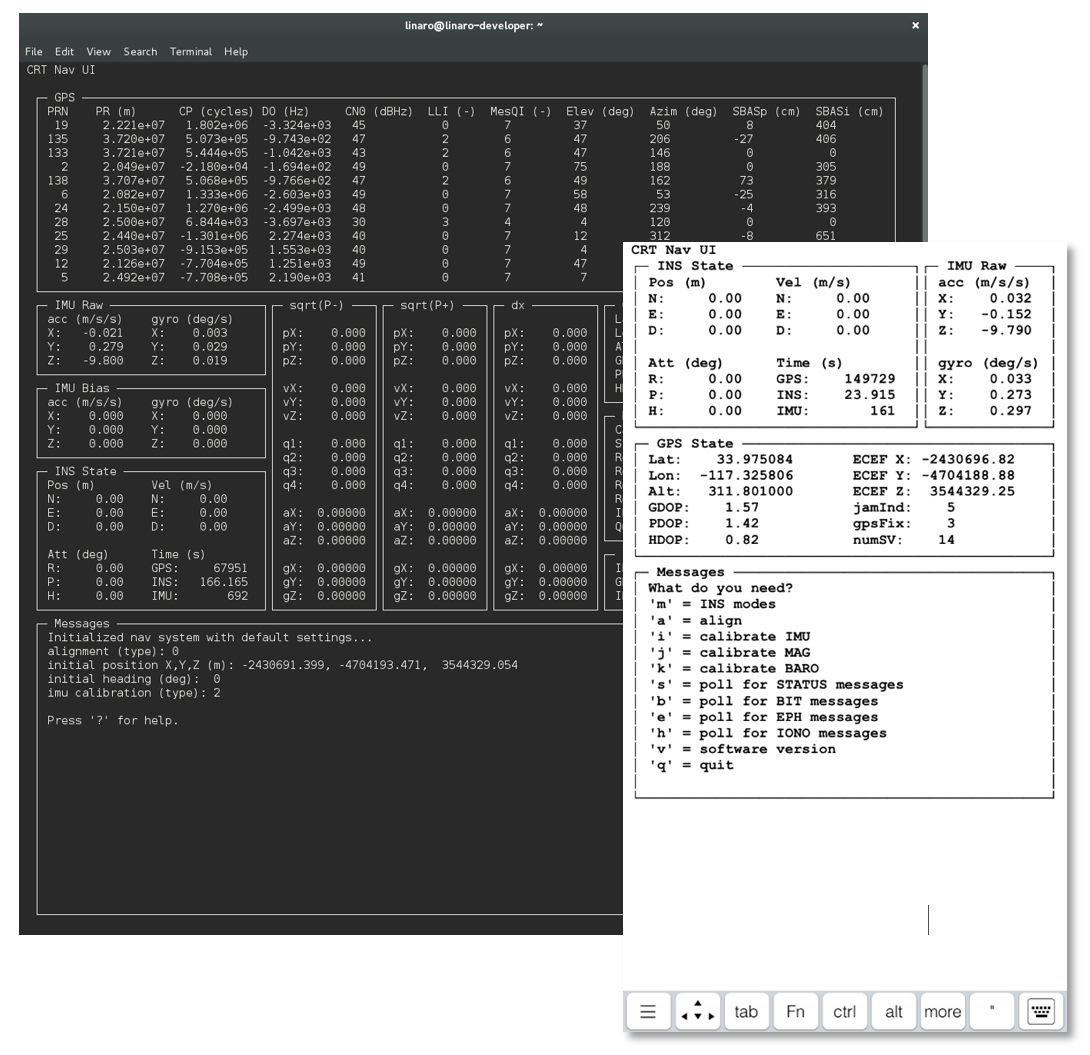Select the 'k' = calibrate BARO line
This screenshot has height=1055, width=1090.
pos(733,668)
